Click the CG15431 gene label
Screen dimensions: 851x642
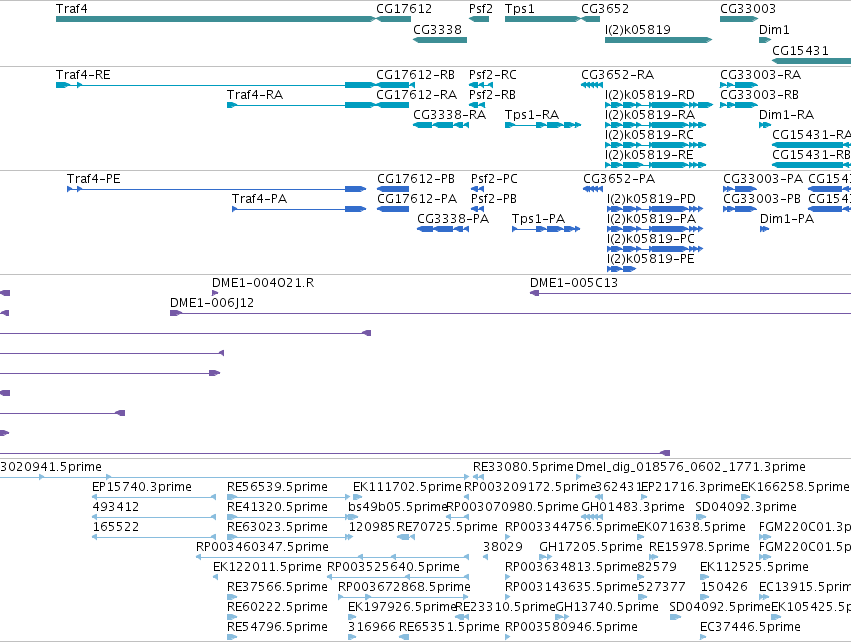click(800, 50)
